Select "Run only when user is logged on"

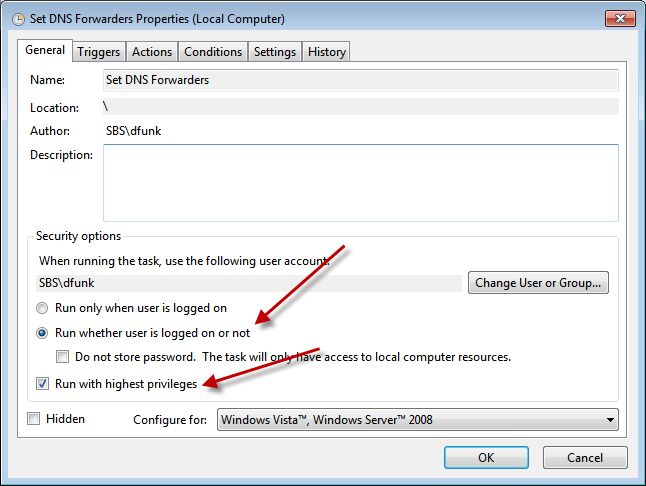tap(43, 308)
